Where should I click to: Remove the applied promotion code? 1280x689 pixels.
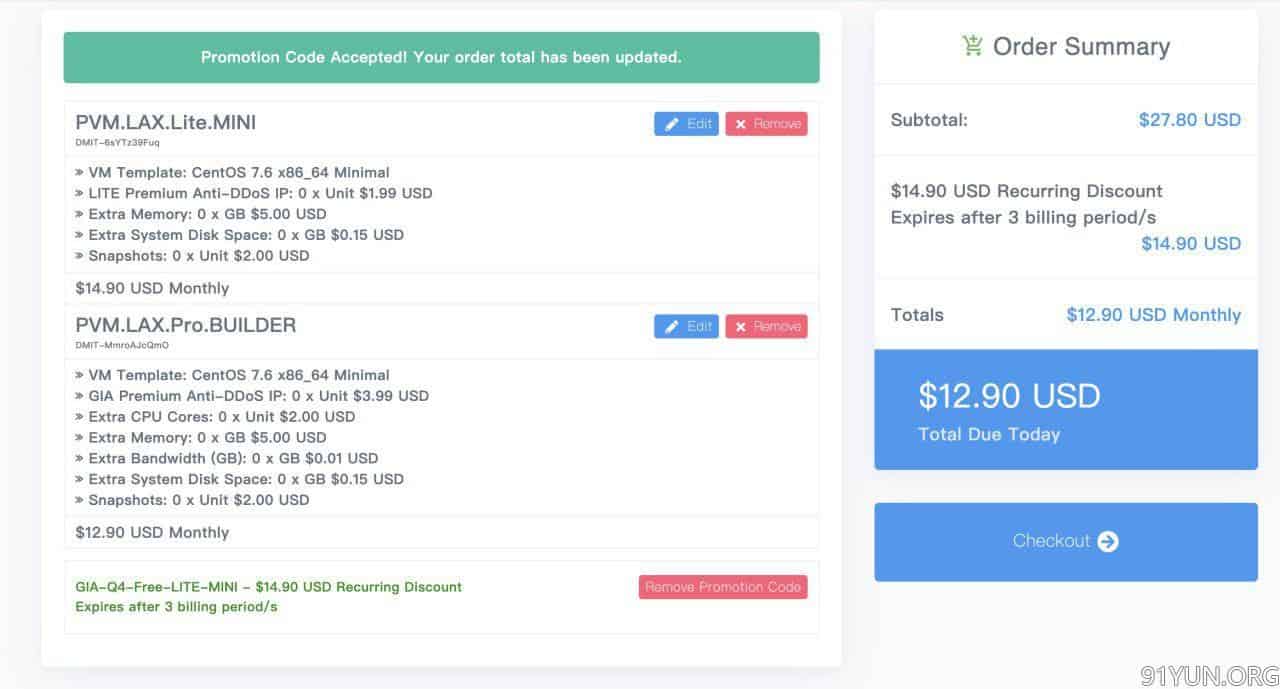point(723,587)
